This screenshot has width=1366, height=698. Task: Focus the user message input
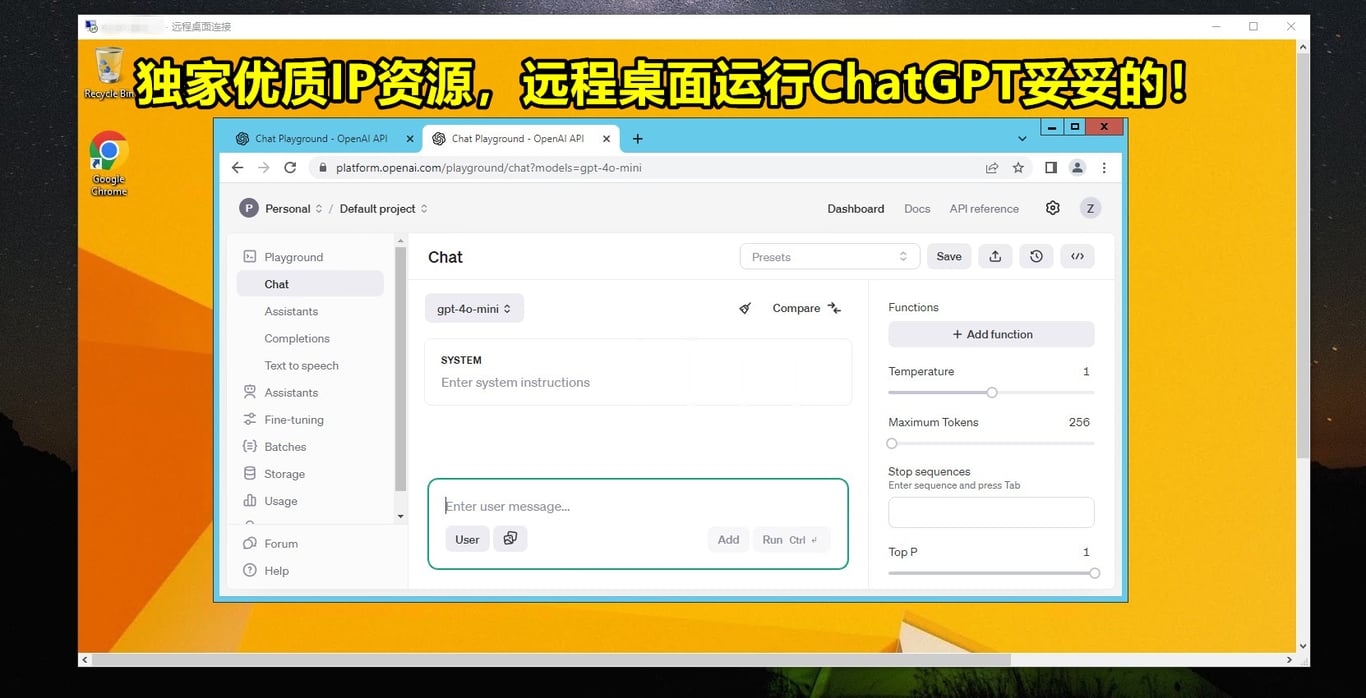pos(638,506)
